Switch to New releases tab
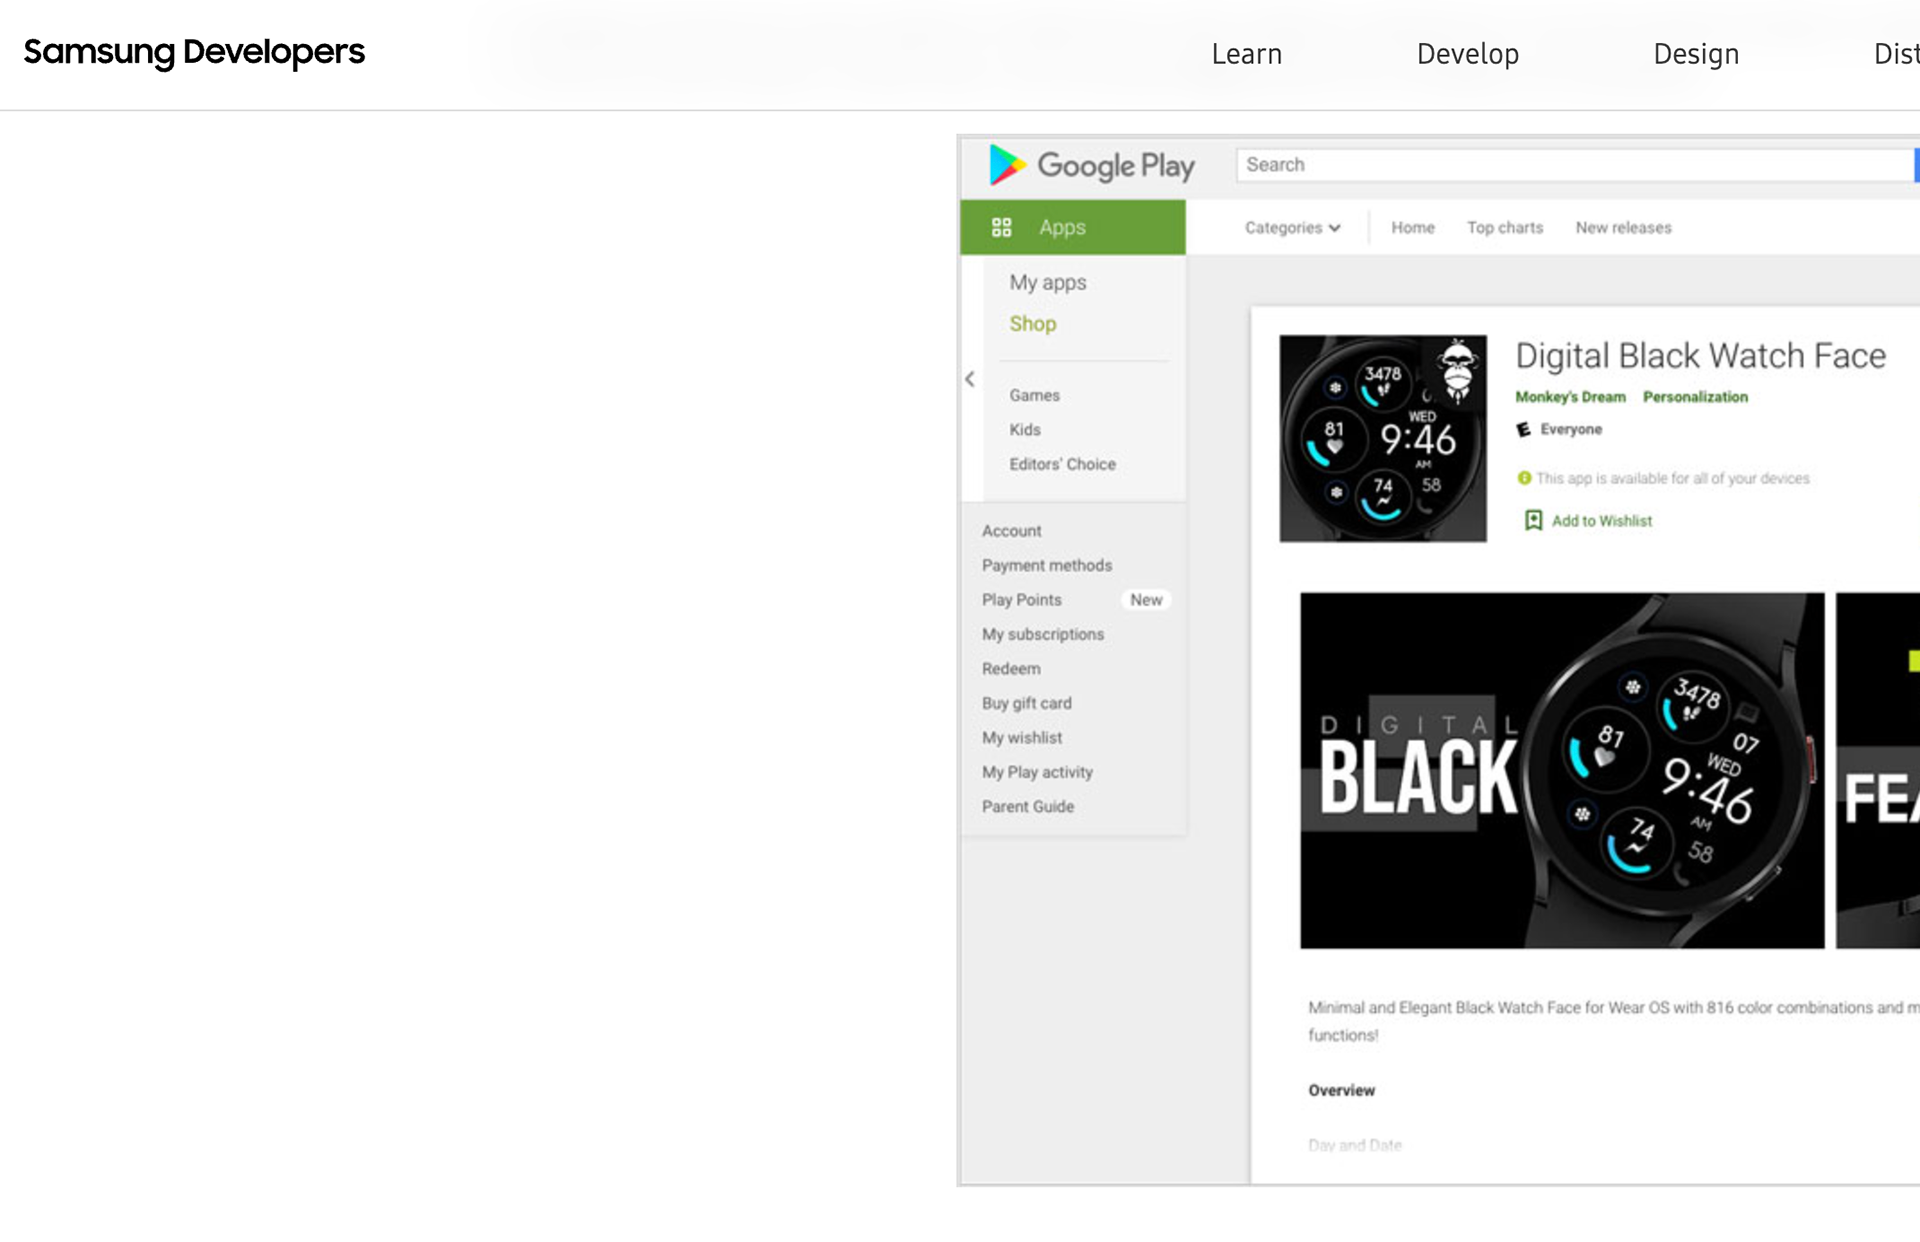Viewport: 1920px width, 1242px height. point(1623,228)
